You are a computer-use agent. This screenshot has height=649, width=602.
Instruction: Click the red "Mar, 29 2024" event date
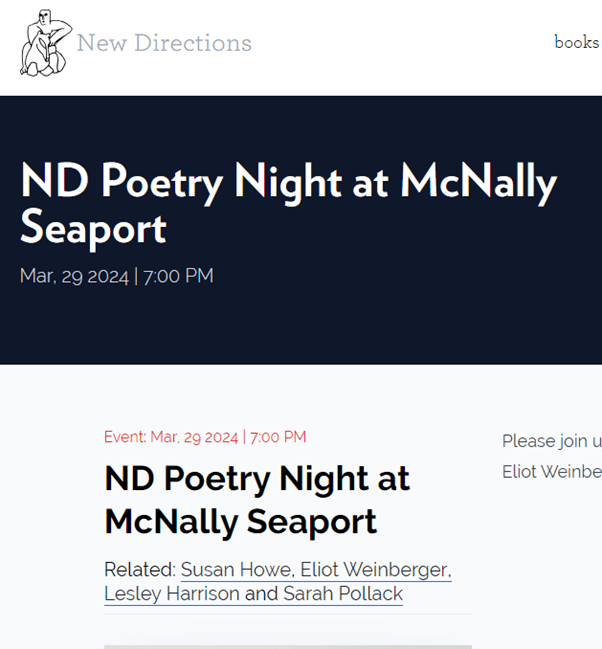[194, 437]
